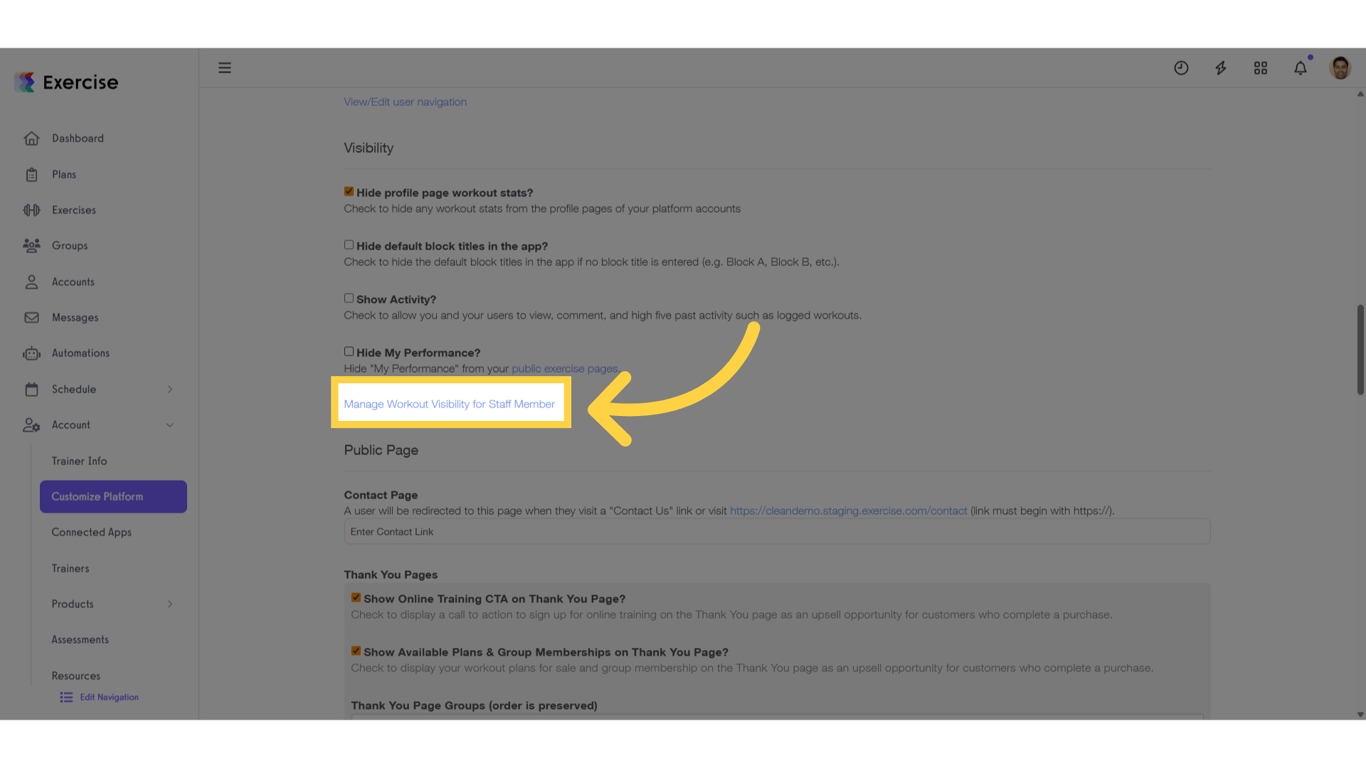Open Exercises in the sidebar

pos(74,210)
